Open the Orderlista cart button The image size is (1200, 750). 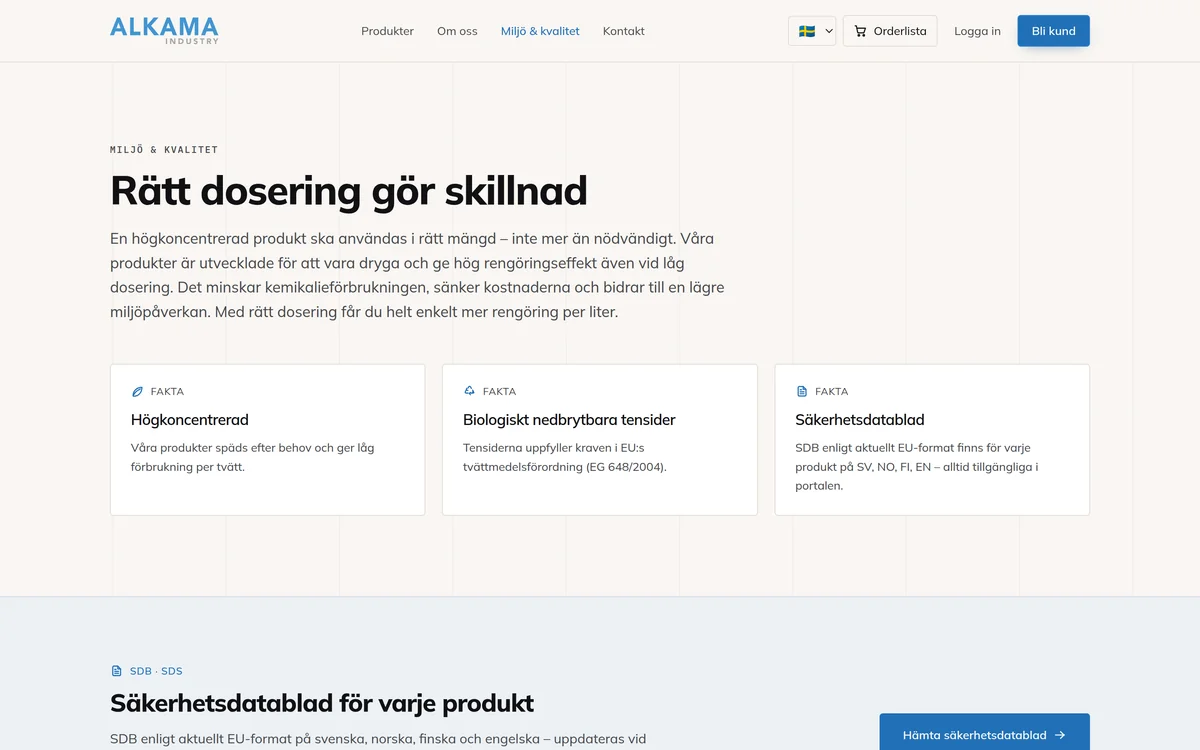click(890, 31)
